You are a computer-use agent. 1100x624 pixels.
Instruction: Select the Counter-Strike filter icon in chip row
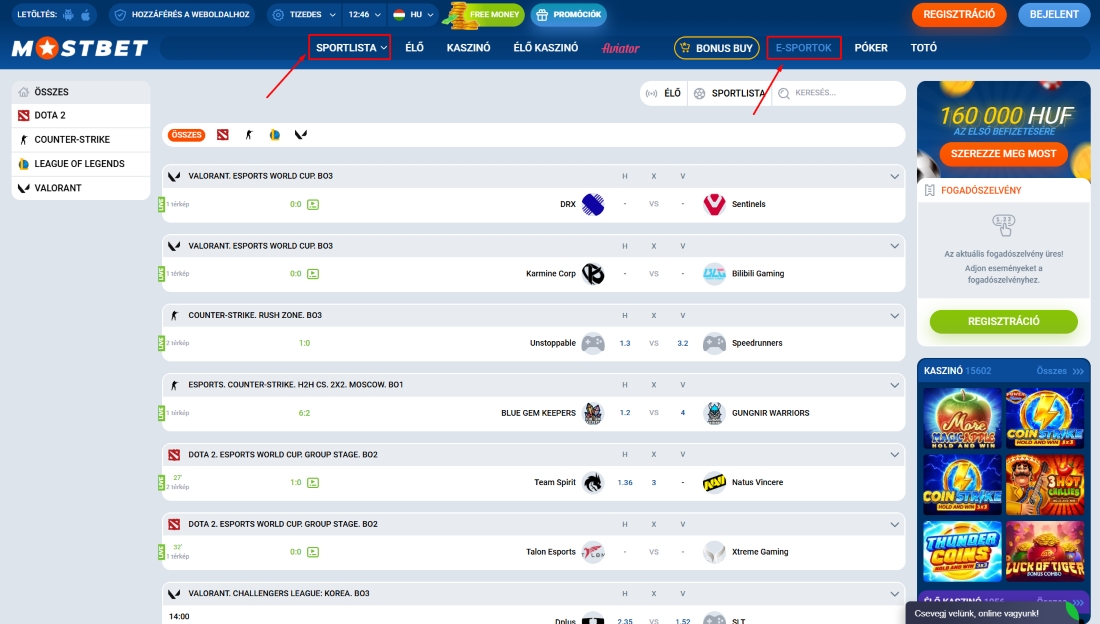[x=248, y=135]
